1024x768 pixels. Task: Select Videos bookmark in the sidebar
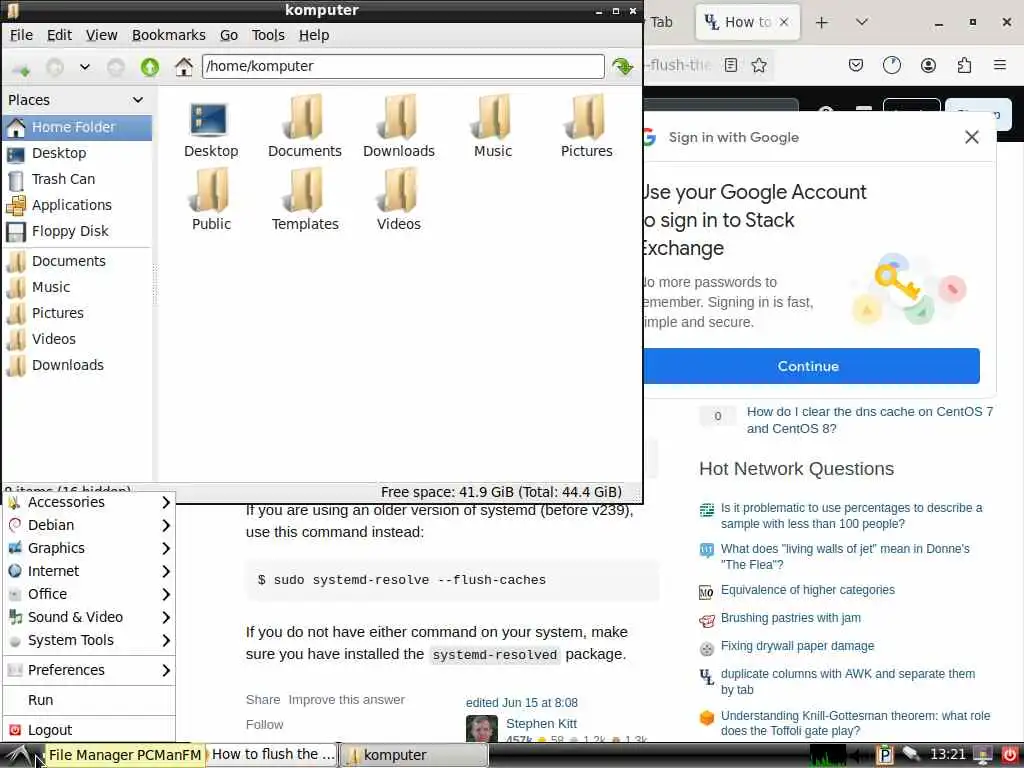tap(77, 340)
